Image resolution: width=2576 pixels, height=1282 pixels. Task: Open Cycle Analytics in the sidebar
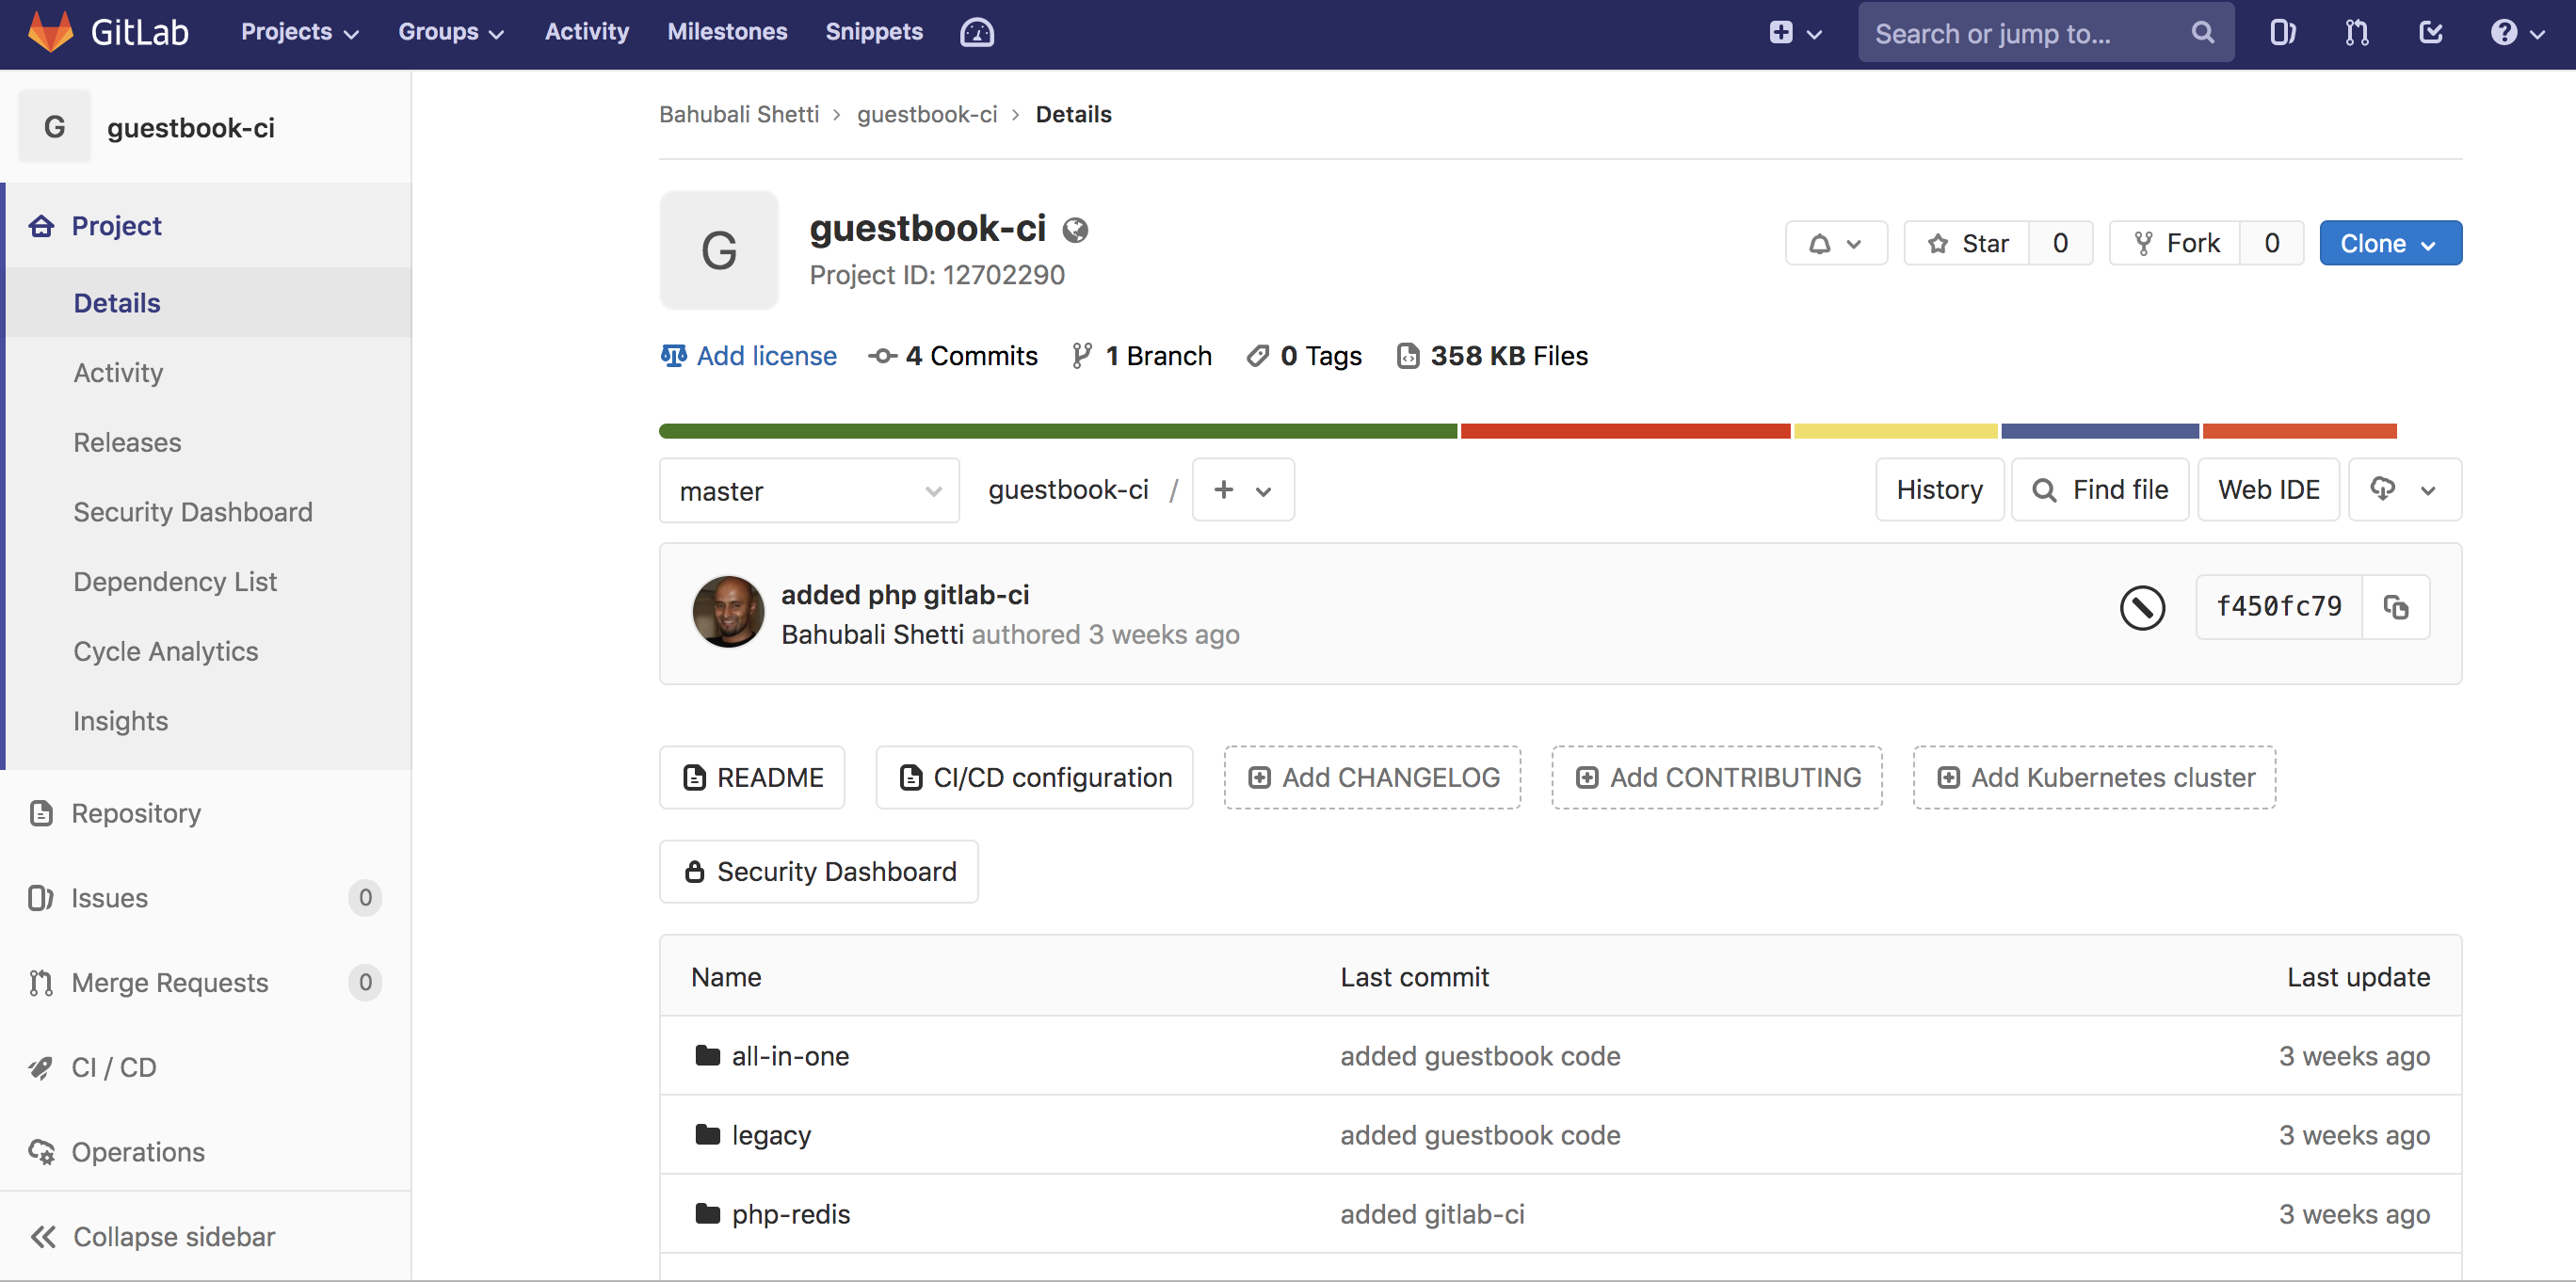coord(165,651)
